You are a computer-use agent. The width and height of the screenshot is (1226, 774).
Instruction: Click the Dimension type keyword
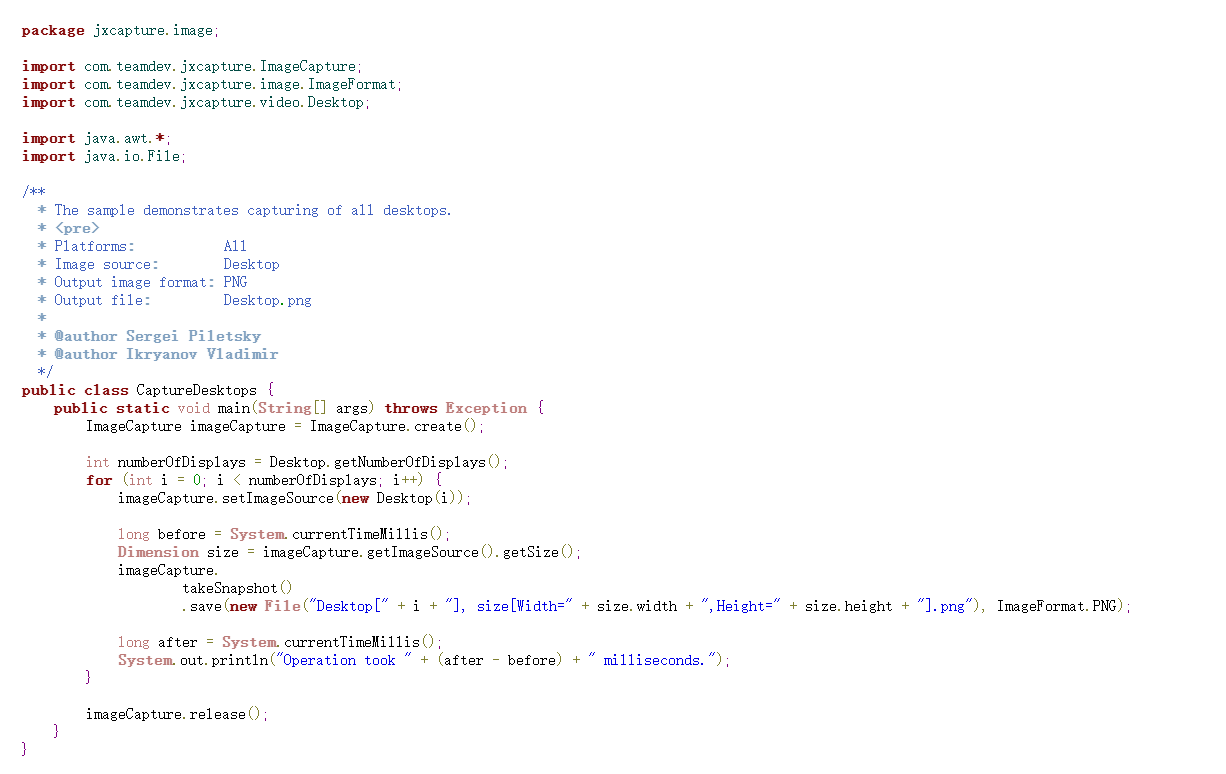pyautogui.click(x=158, y=552)
